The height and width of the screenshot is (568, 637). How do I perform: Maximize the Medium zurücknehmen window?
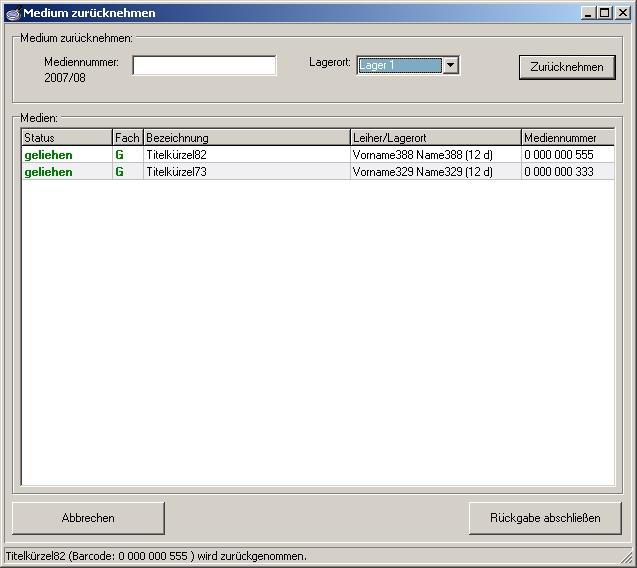[x=604, y=13]
